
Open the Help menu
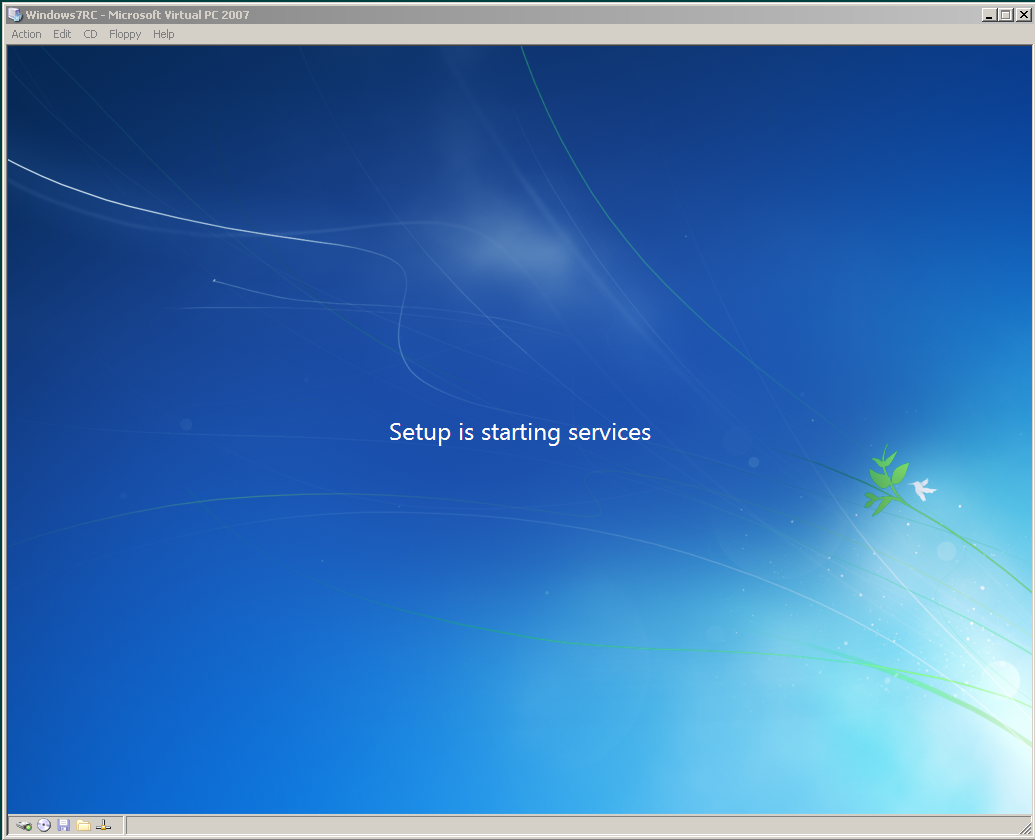pos(164,34)
